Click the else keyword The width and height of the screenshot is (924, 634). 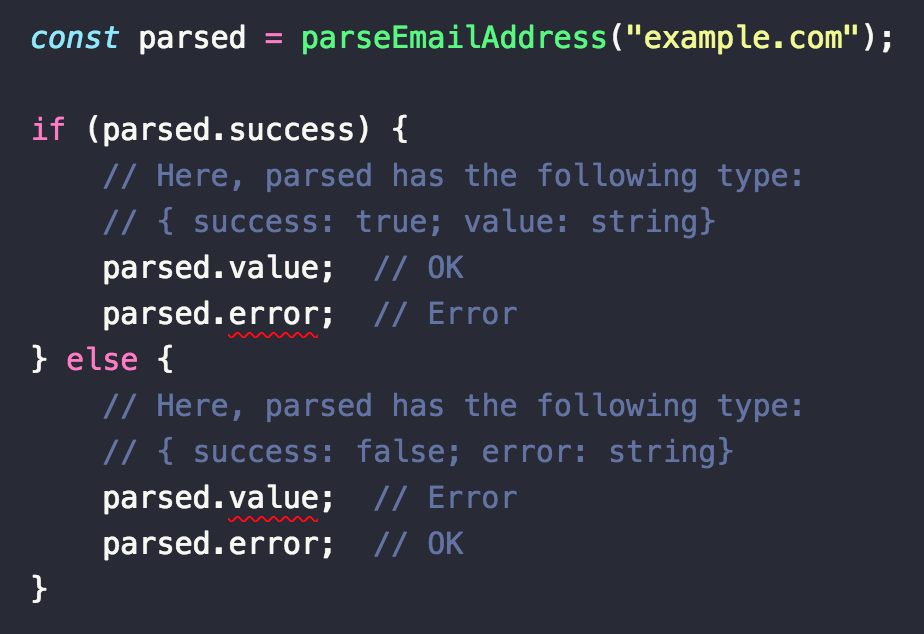pyautogui.click(x=102, y=359)
